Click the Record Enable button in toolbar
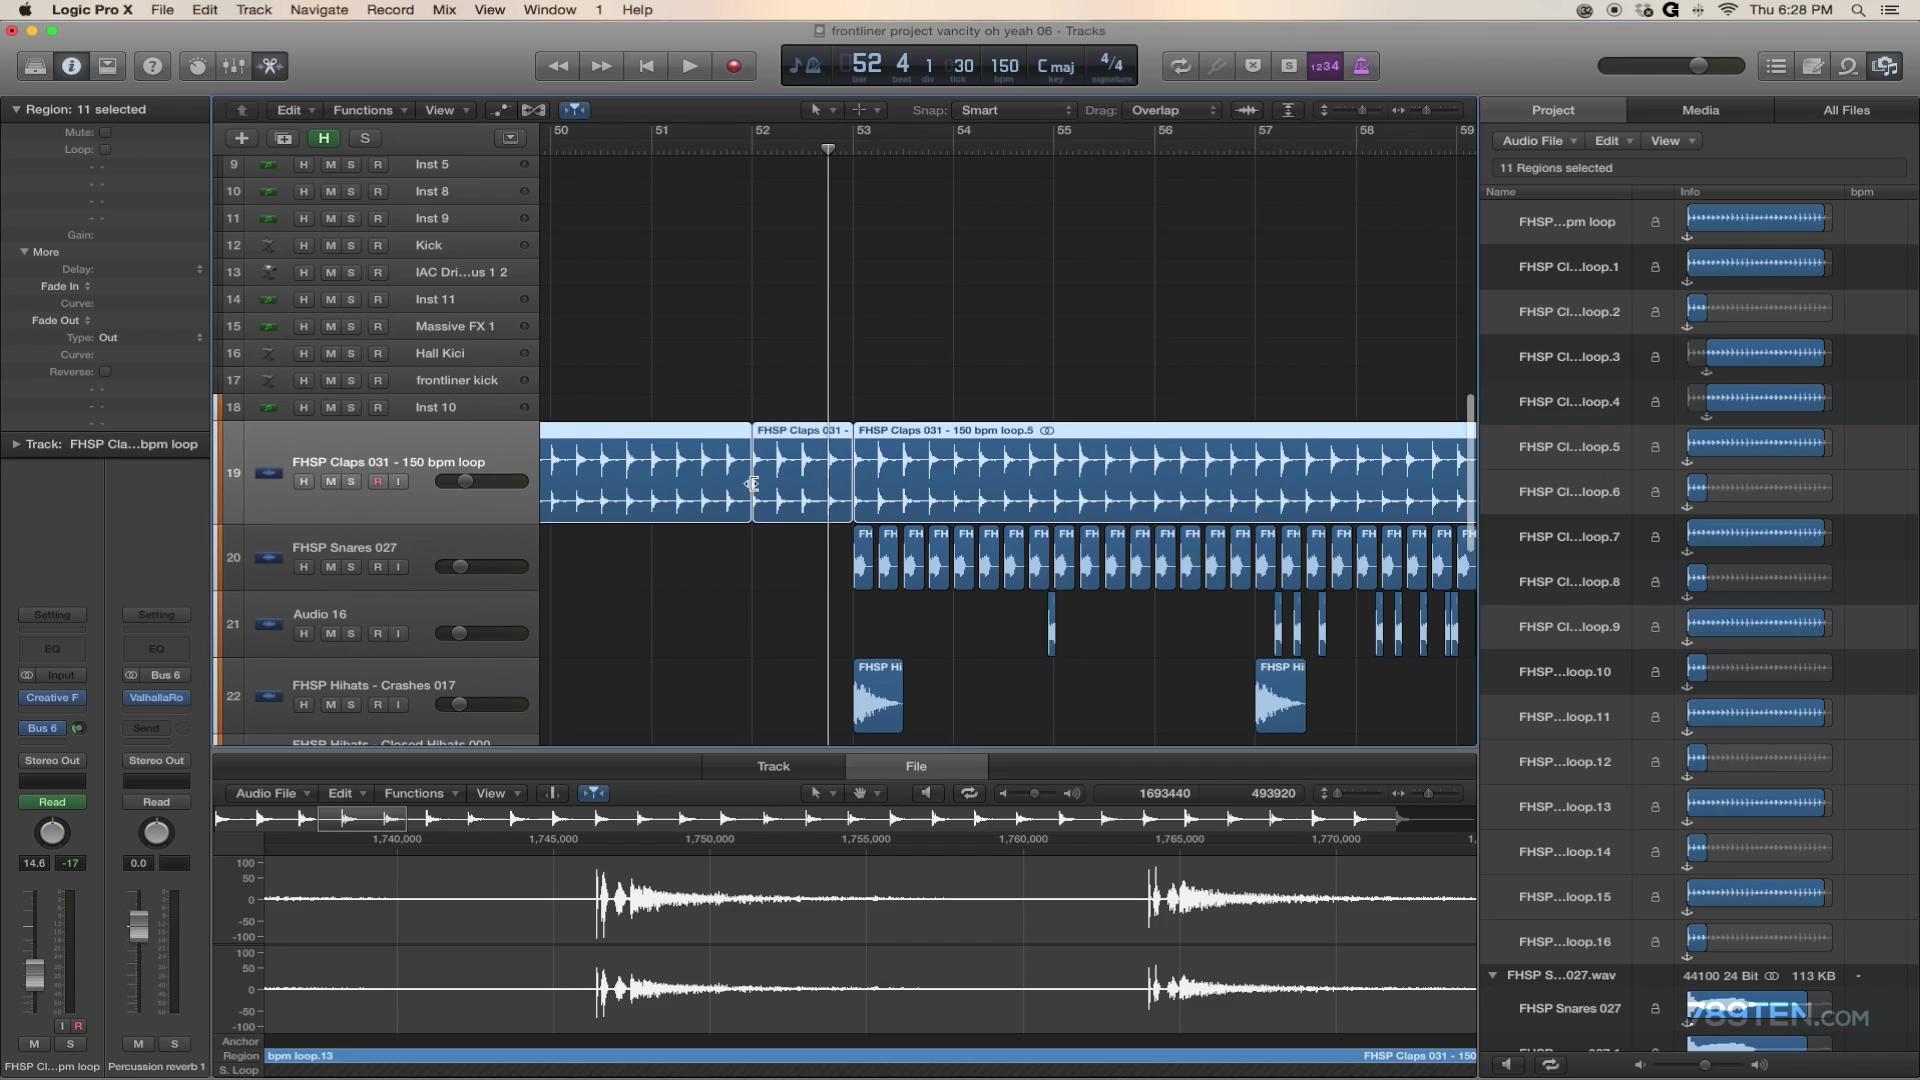Screen dimensions: 1920x1080 733,66
